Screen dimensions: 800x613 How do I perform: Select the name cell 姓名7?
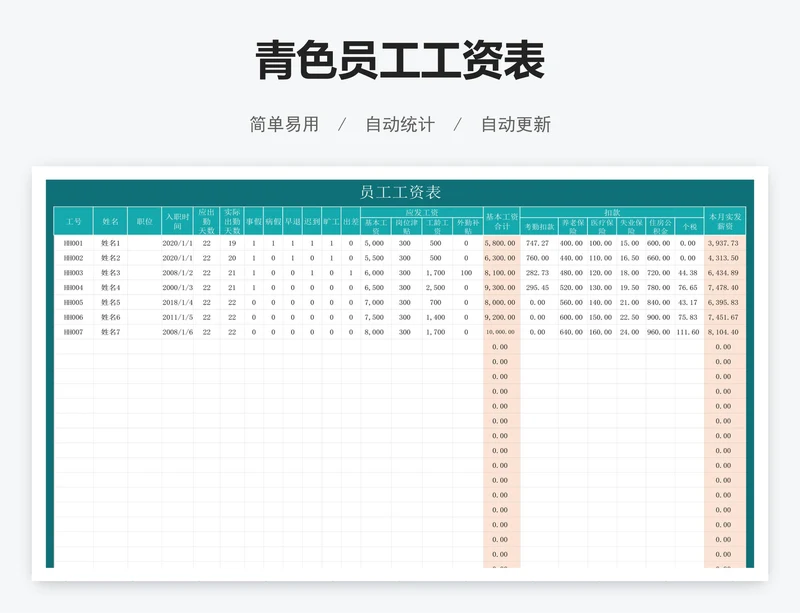110,332
